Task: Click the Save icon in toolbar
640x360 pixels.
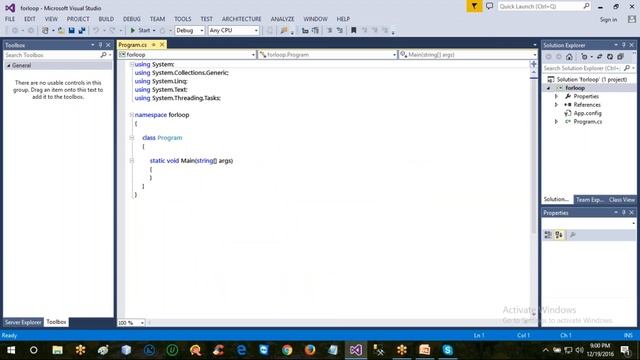Action: pos(71,31)
